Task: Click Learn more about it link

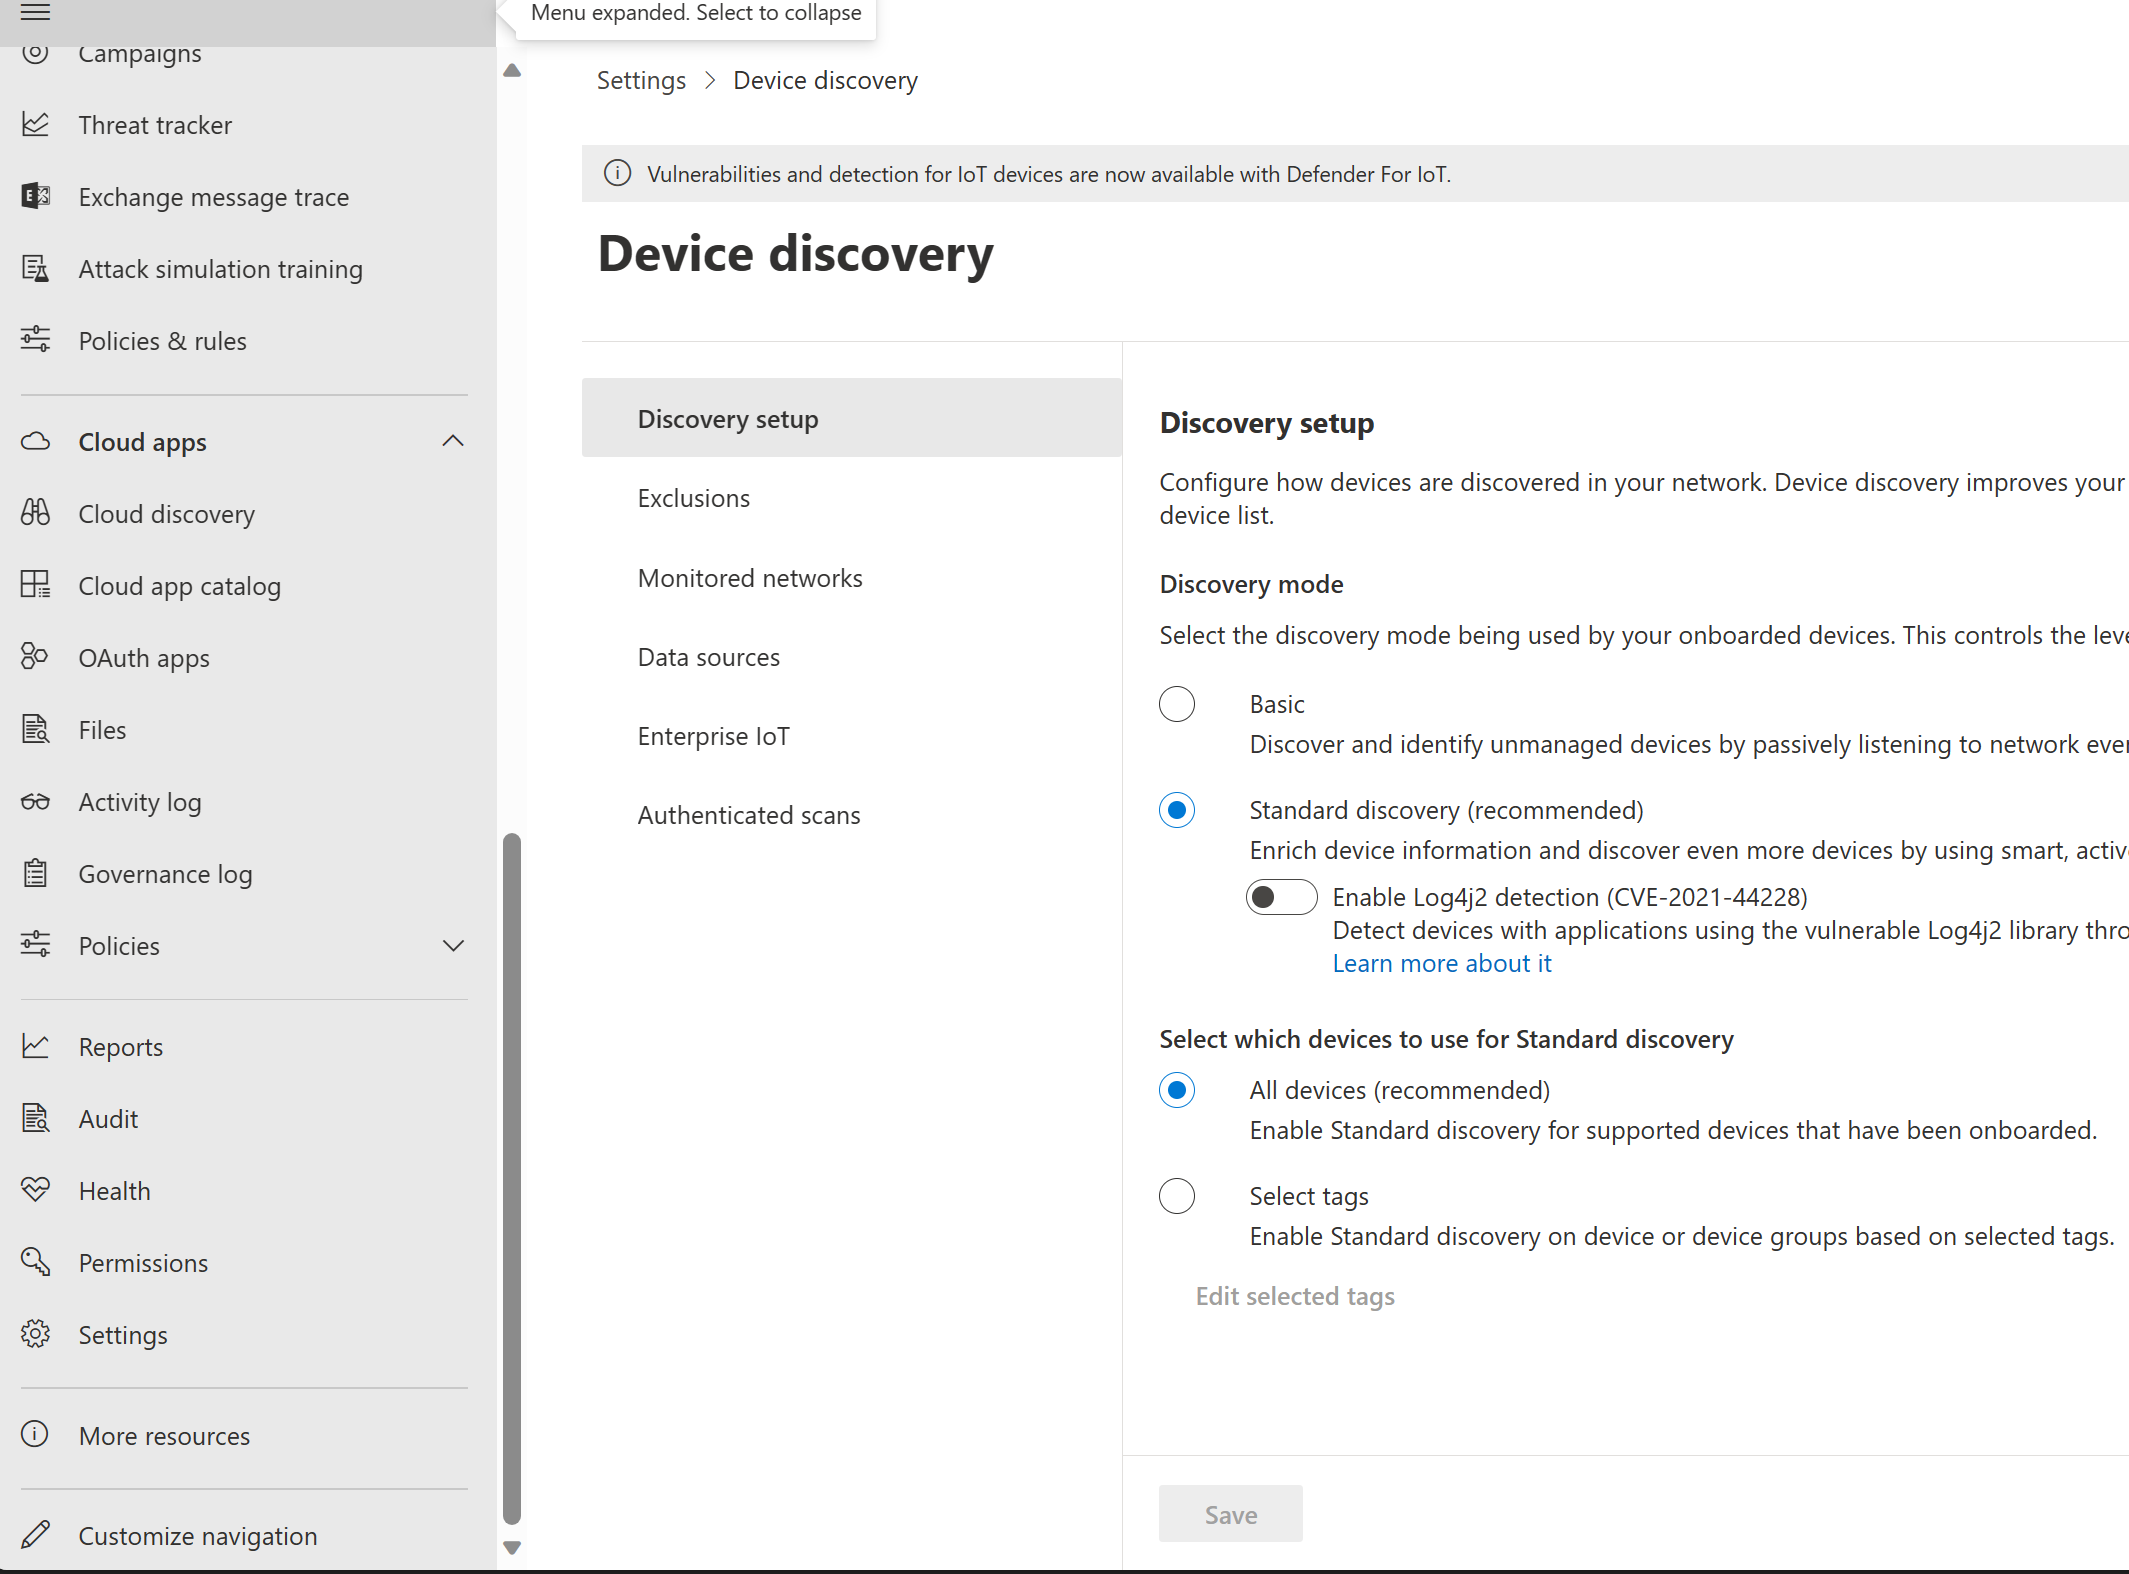Action: [x=1440, y=962]
